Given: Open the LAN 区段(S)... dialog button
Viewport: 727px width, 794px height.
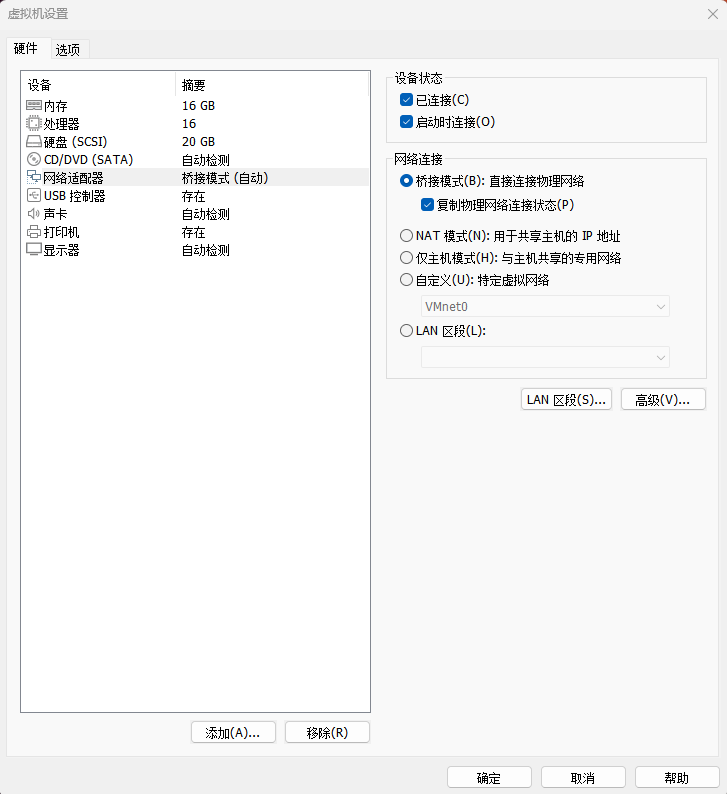Looking at the screenshot, I should [567, 400].
